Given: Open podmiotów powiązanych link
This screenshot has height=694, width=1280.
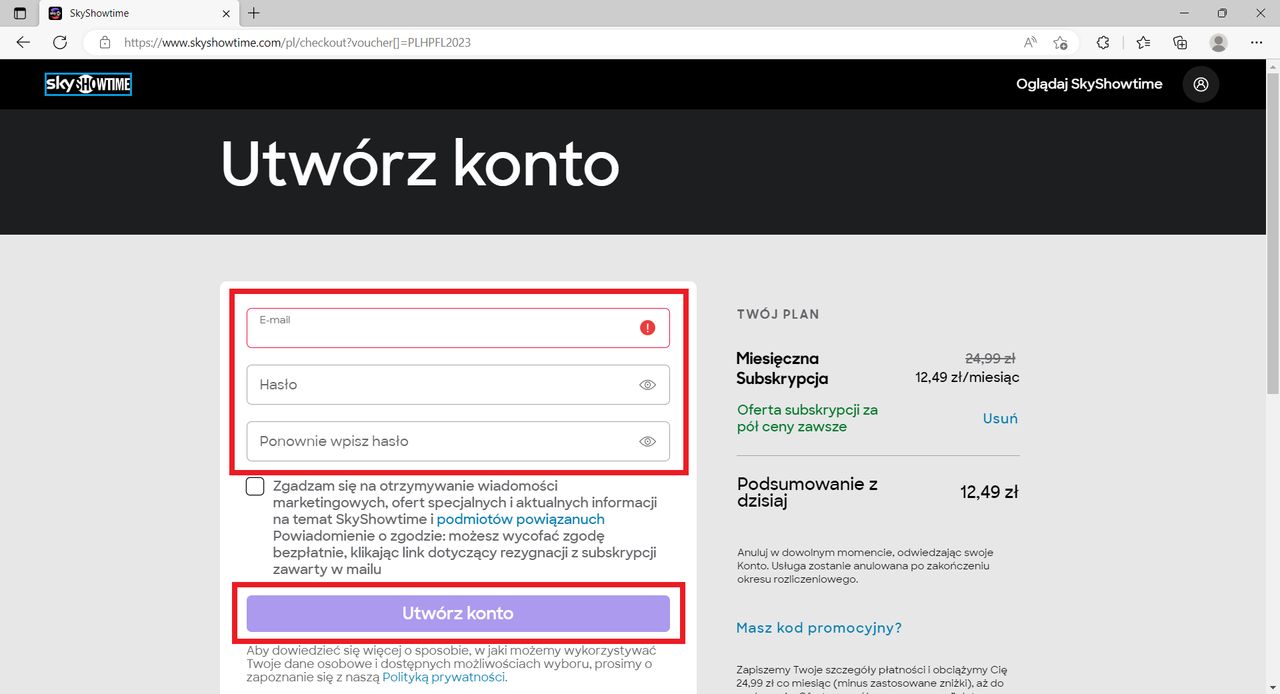Looking at the screenshot, I should point(521,519).
